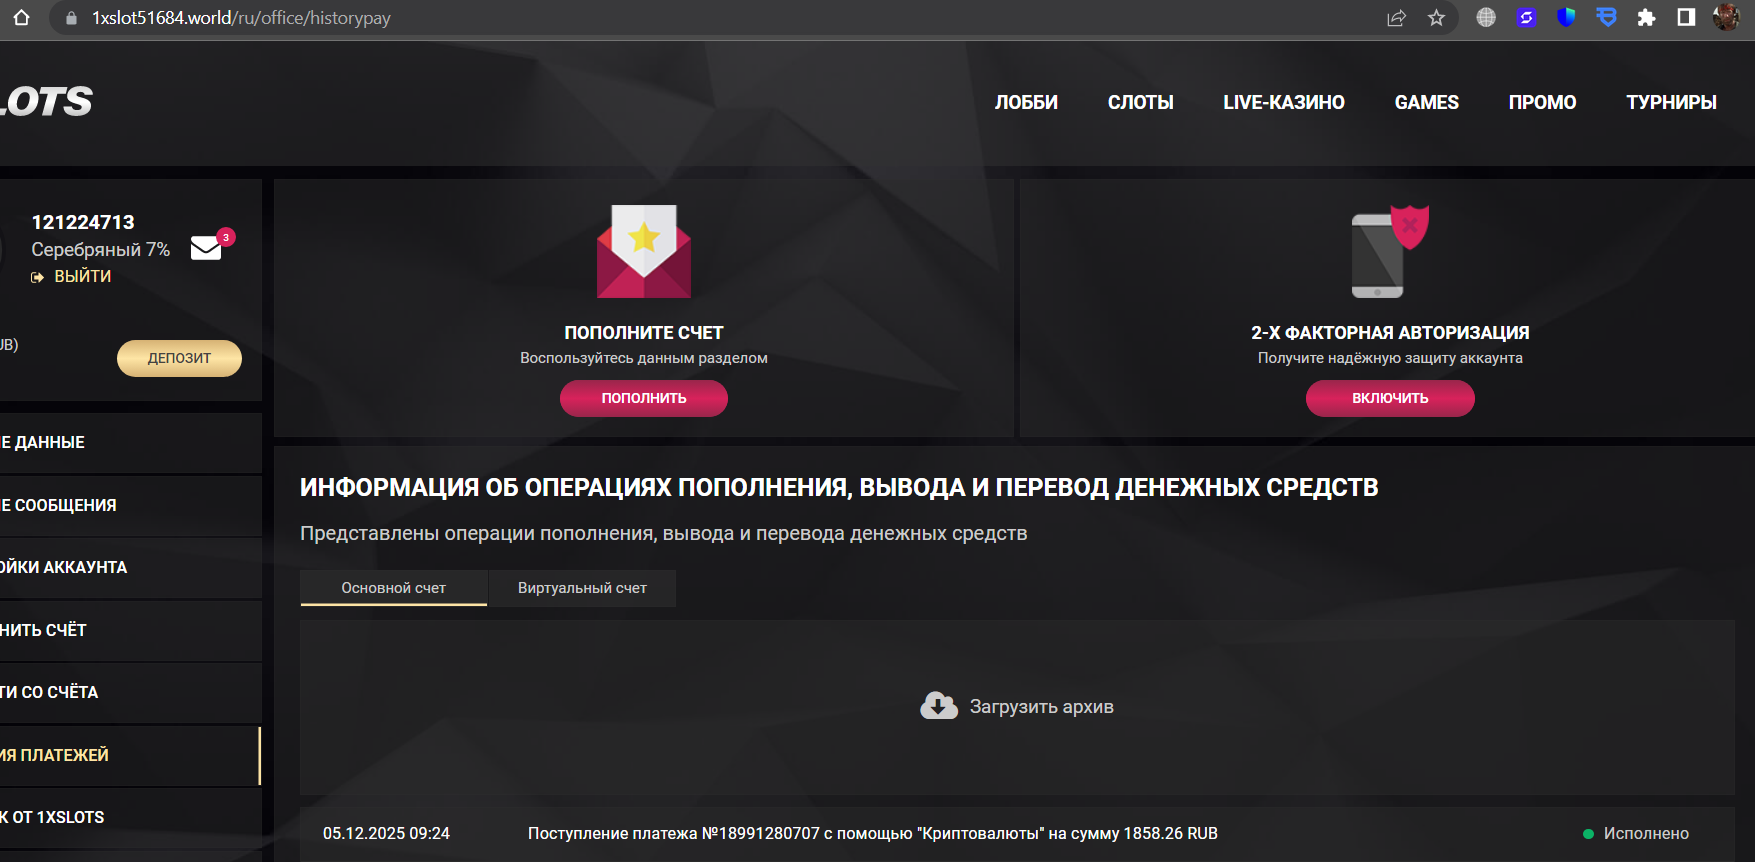Screen dimensions: 1755x862
Task: Click the gold ДЕПОЗИТ button
Action: click(179, 358)
